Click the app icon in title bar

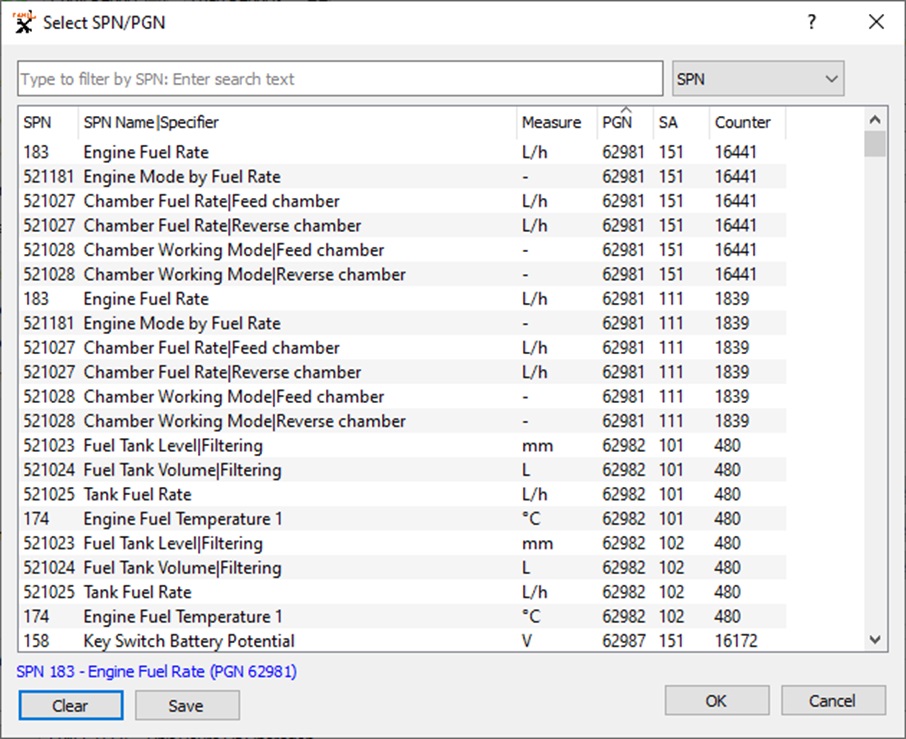point(24,23)
